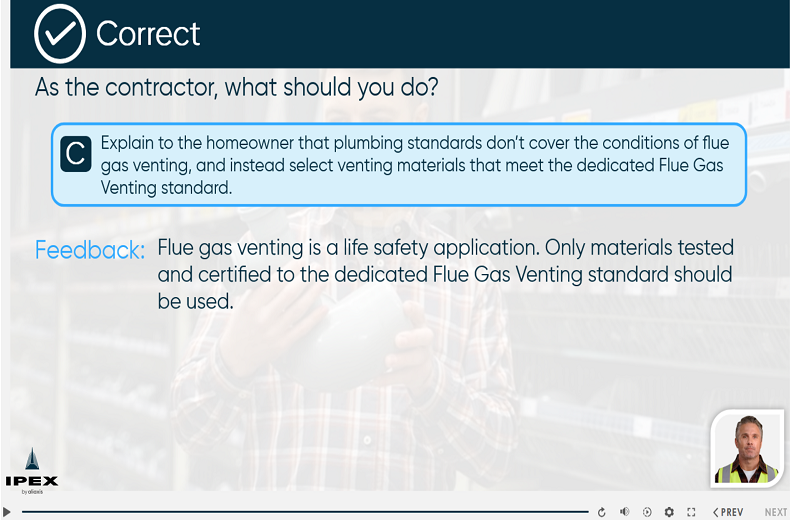The width and height of the screenshot is (790, 520).
Task: Click the question 'As the contractor' text
Action: click(x=236, y=87)
